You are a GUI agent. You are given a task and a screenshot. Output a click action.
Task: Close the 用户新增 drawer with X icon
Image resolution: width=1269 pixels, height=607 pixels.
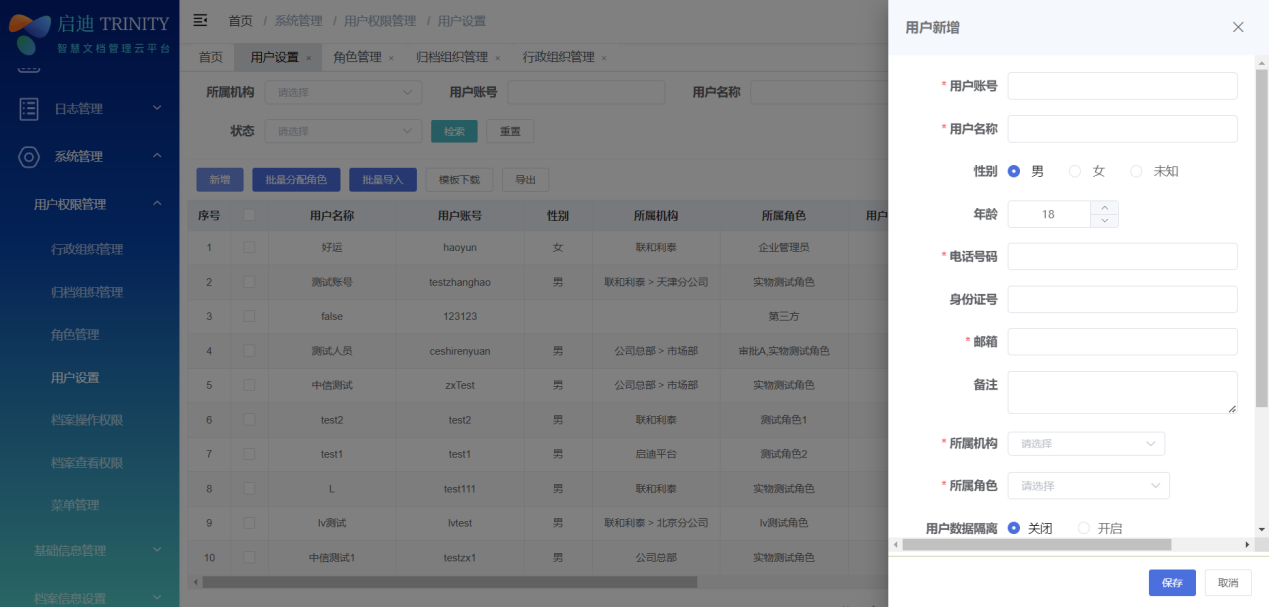coord(1238,27)
